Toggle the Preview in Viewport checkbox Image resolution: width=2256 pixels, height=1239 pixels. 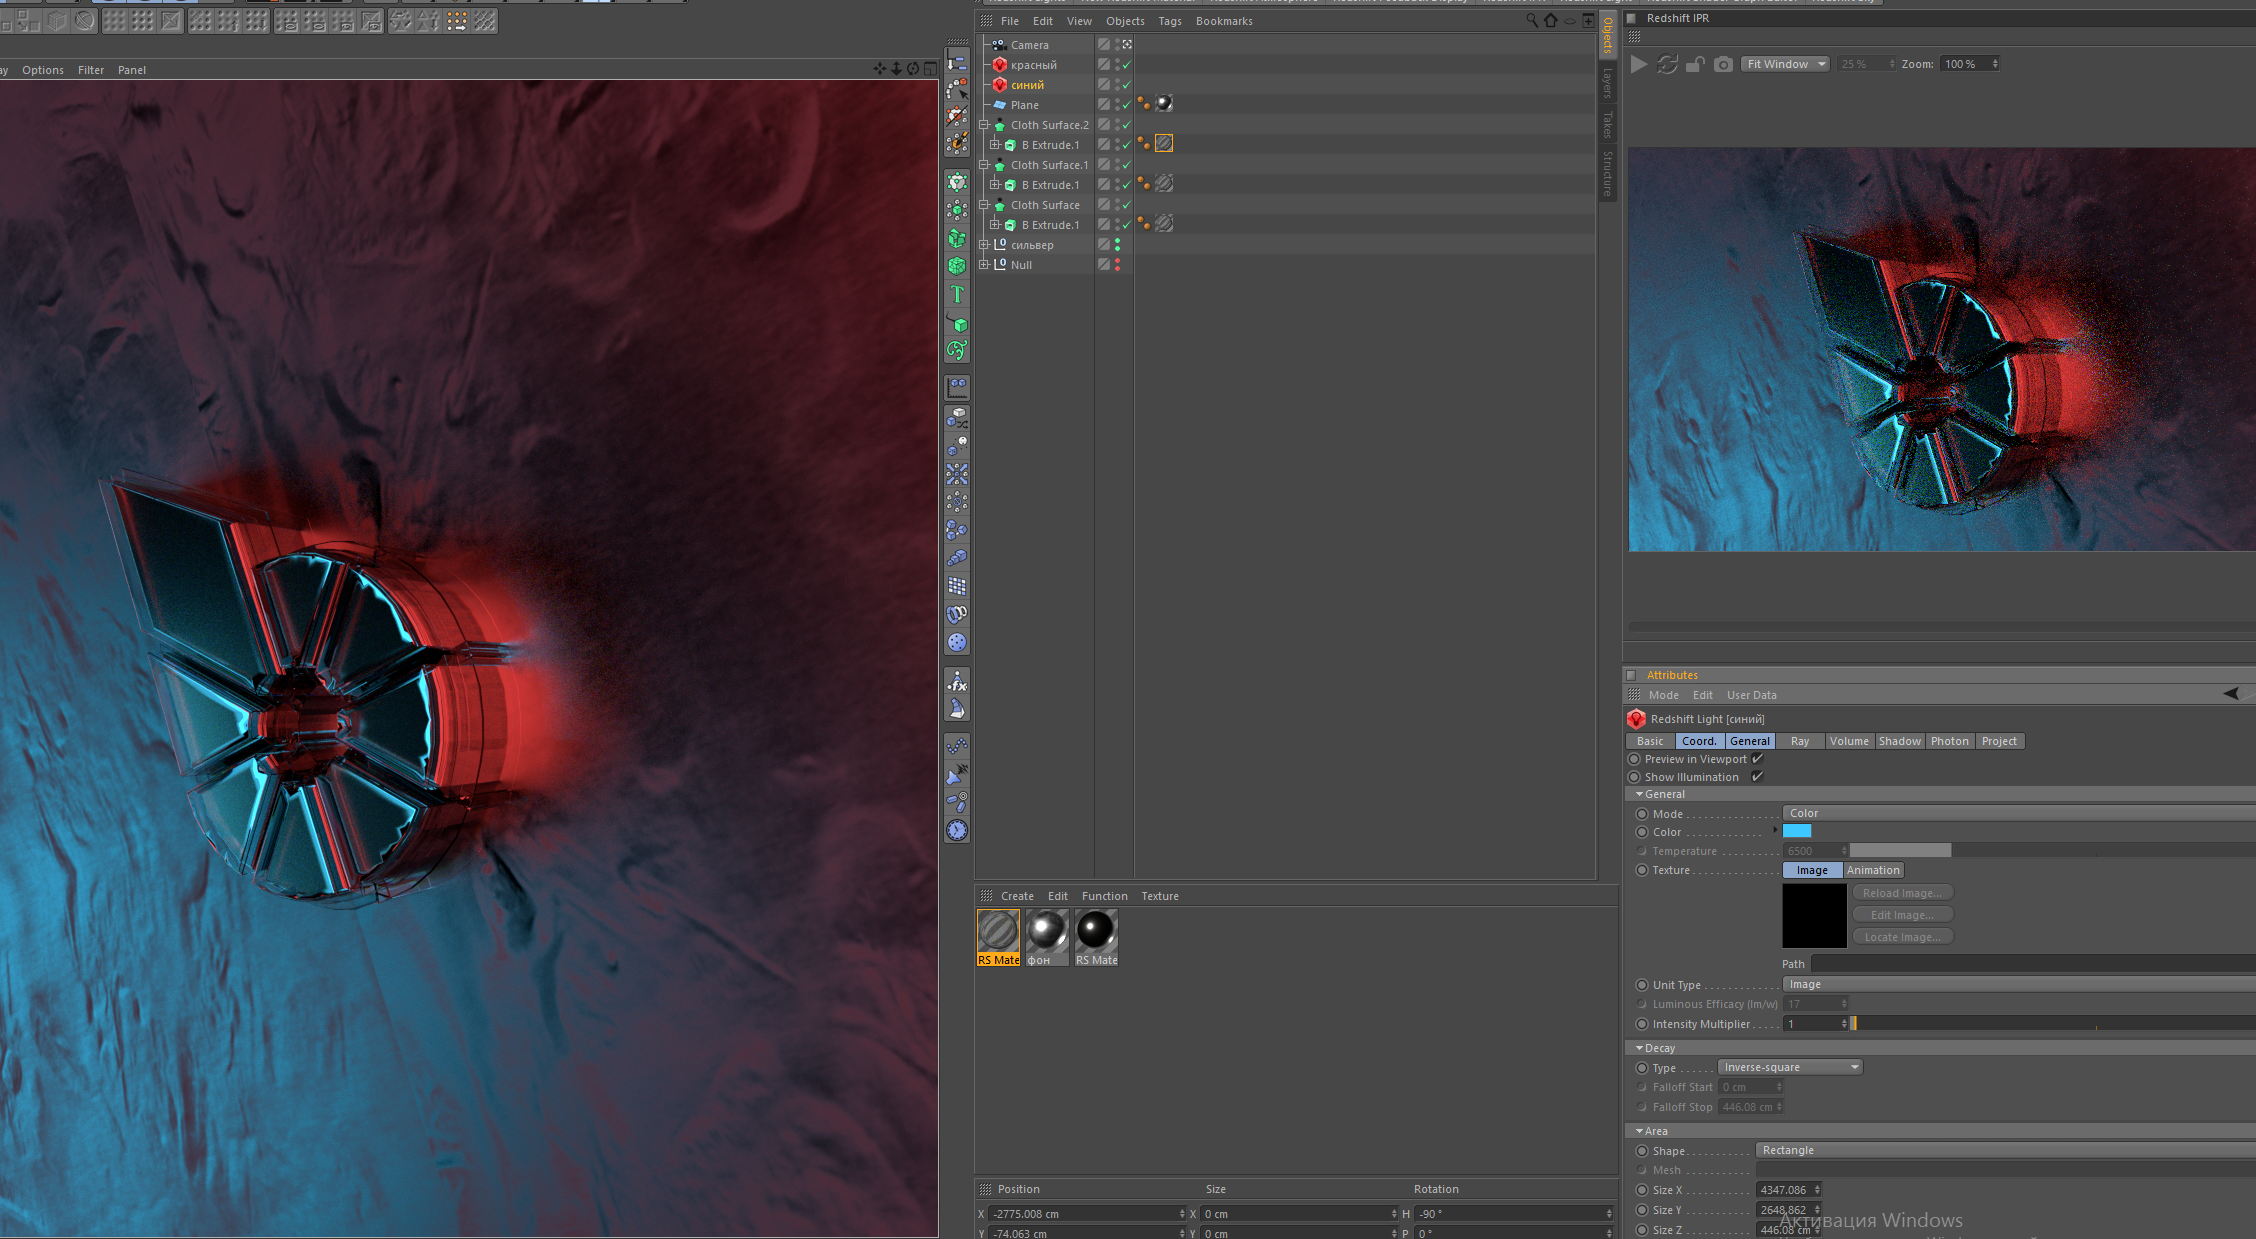1757,758
